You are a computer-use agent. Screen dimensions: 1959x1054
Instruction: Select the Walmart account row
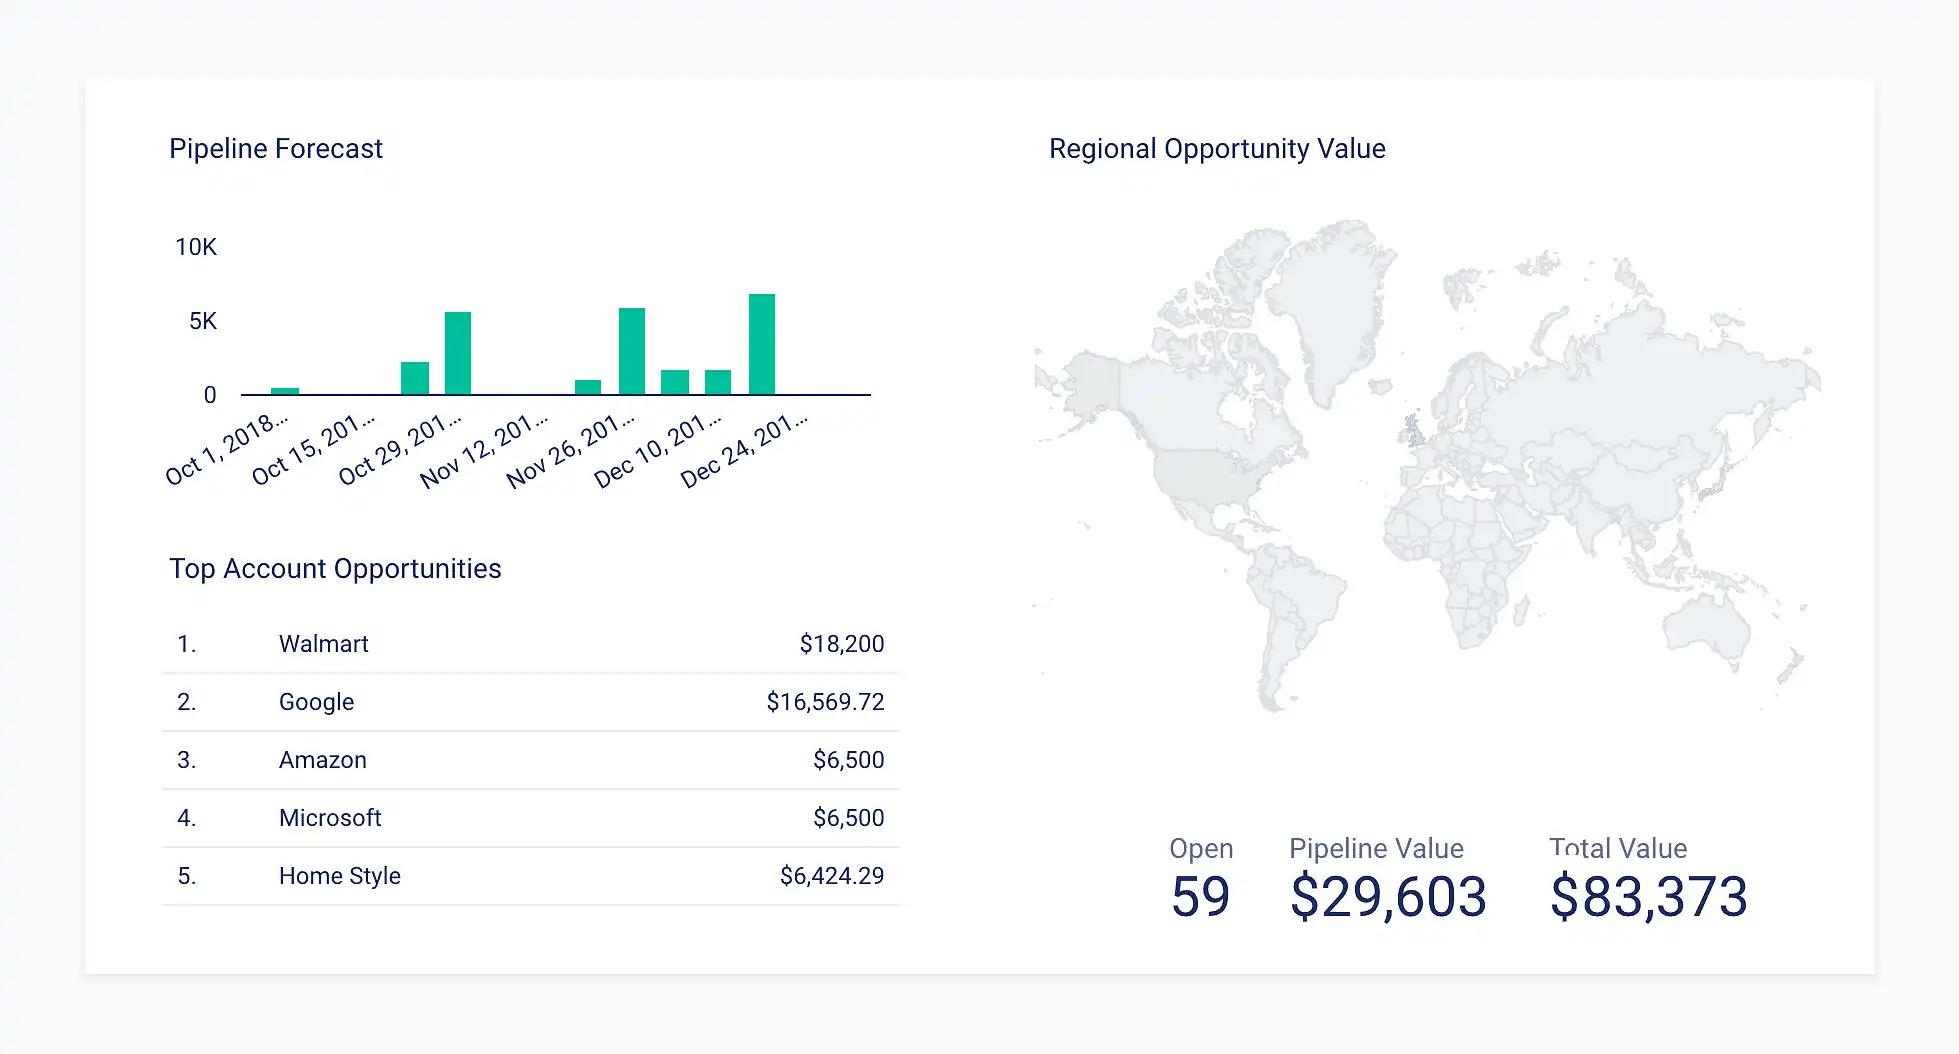[x=531, y=644]
